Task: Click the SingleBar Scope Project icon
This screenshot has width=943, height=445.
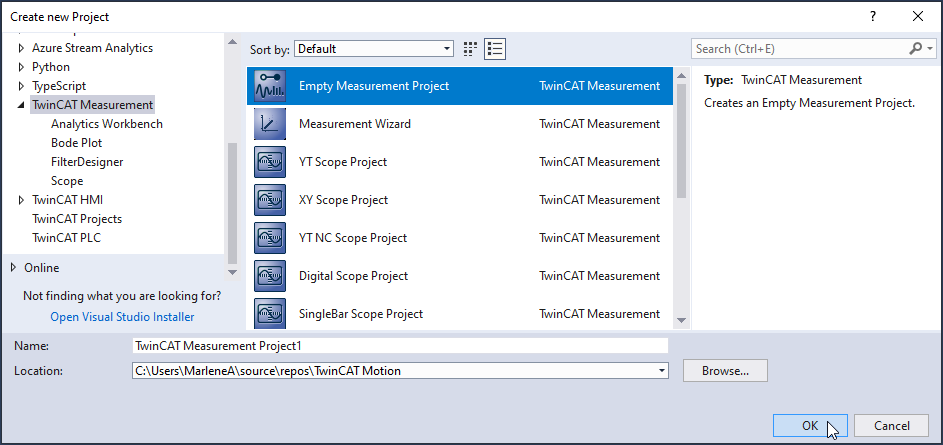Action: [270, 313]
